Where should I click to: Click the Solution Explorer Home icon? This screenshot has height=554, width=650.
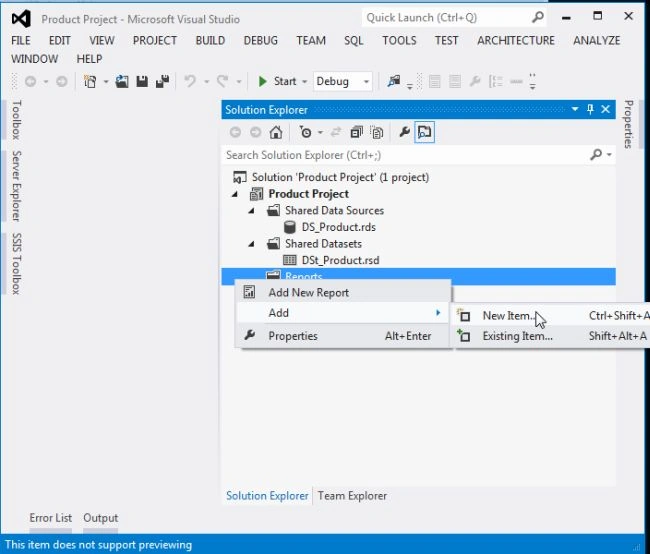(276, 132)
